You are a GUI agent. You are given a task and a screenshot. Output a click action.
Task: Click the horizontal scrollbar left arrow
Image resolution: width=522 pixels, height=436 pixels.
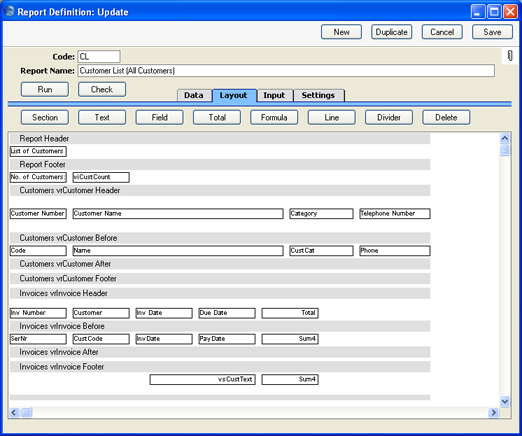pos(14,413)
